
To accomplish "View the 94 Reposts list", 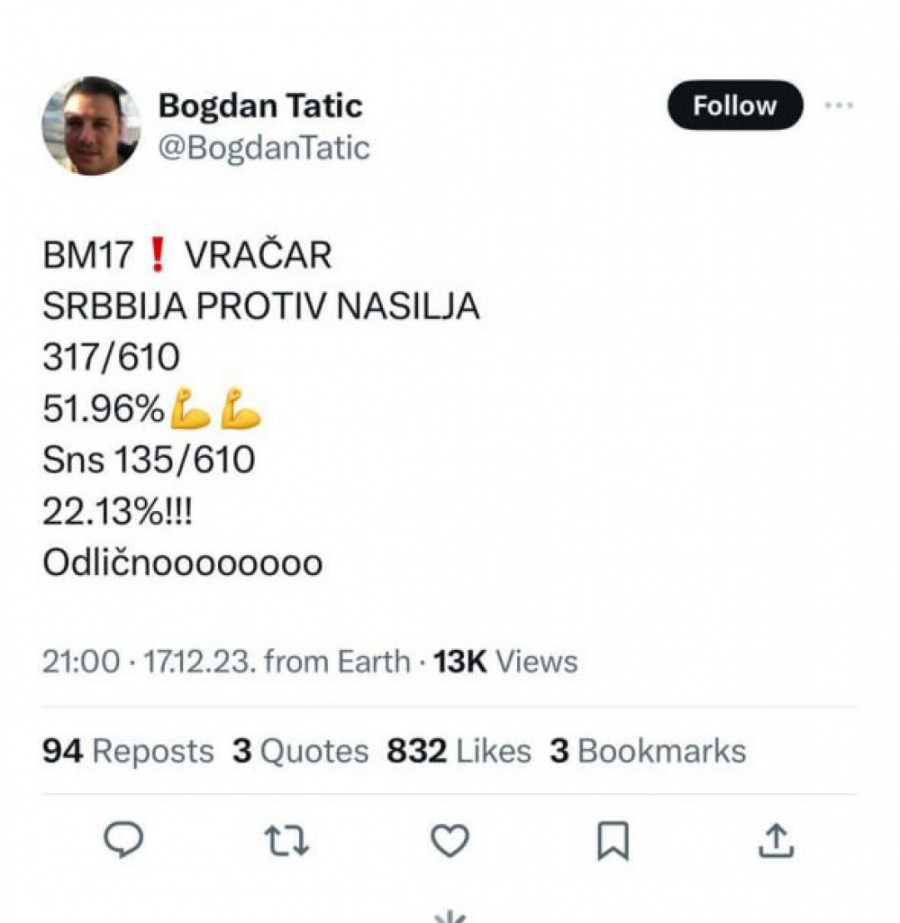I will click(x=128, y=751).
